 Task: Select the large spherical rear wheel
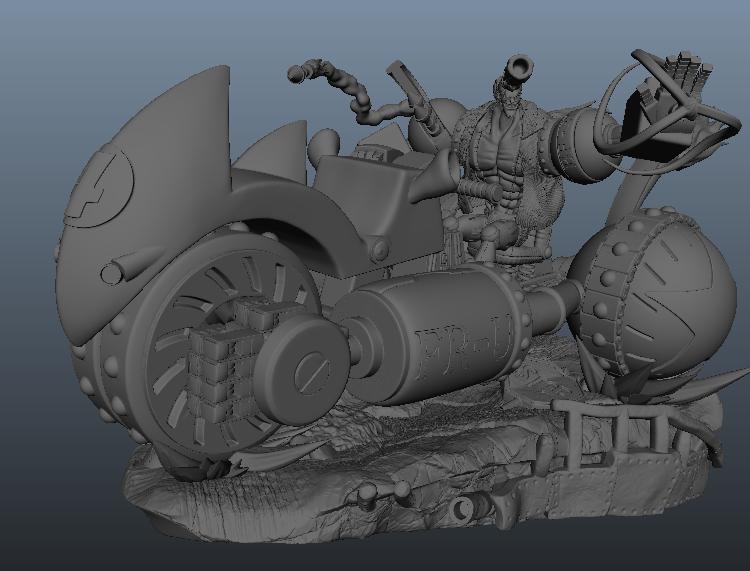pyautogui.click(x=655, y=294)
